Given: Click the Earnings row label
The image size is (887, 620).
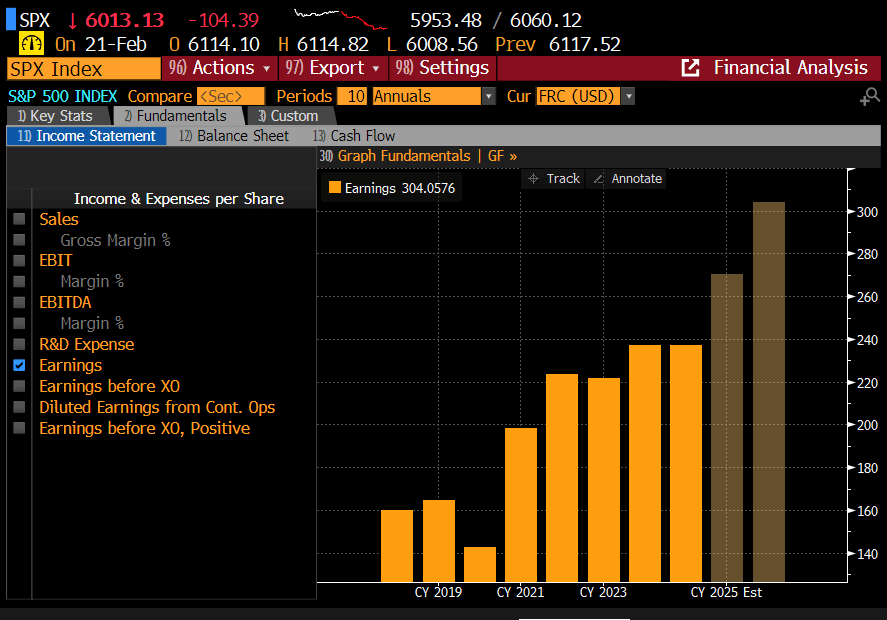Looking at the screenshot, I should pos(71,365).
